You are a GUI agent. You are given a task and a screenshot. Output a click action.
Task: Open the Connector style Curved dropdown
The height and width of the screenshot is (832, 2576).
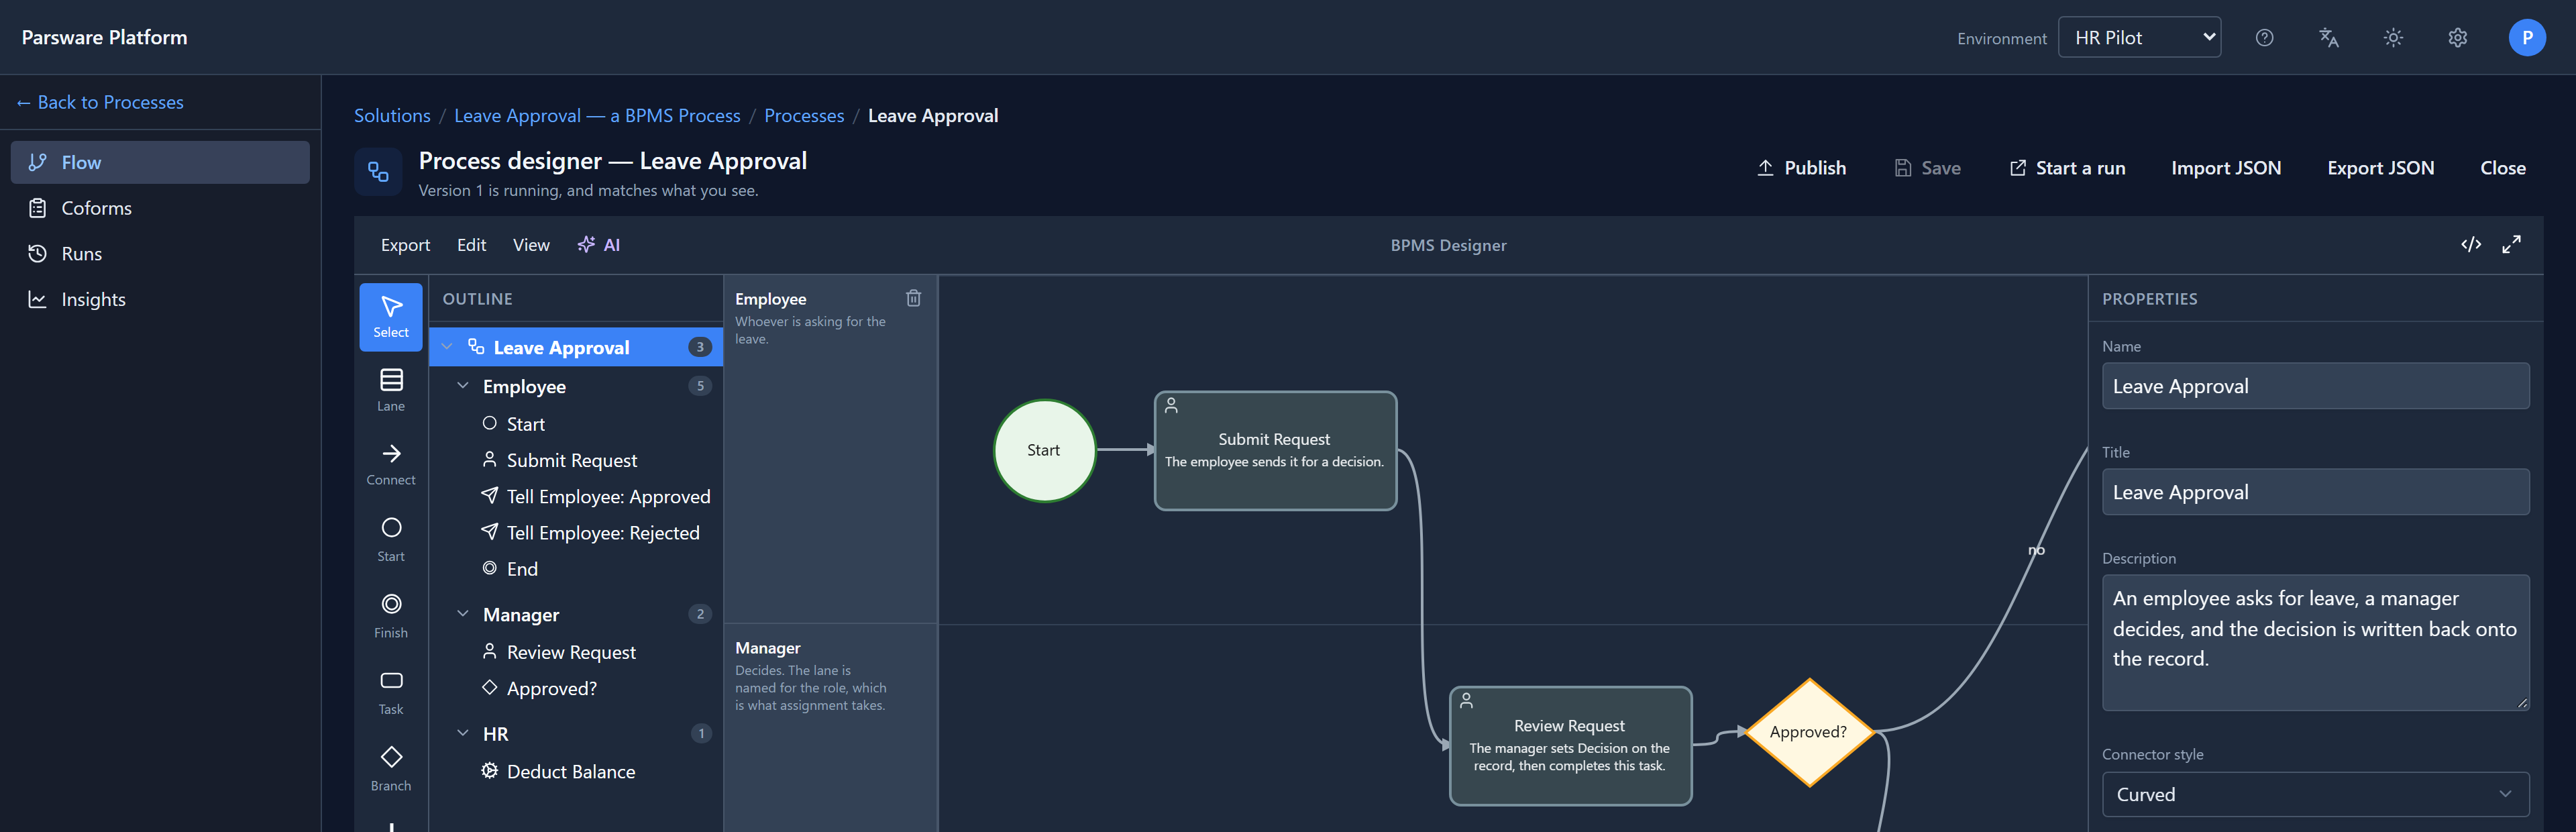(x=2315, y=794)
